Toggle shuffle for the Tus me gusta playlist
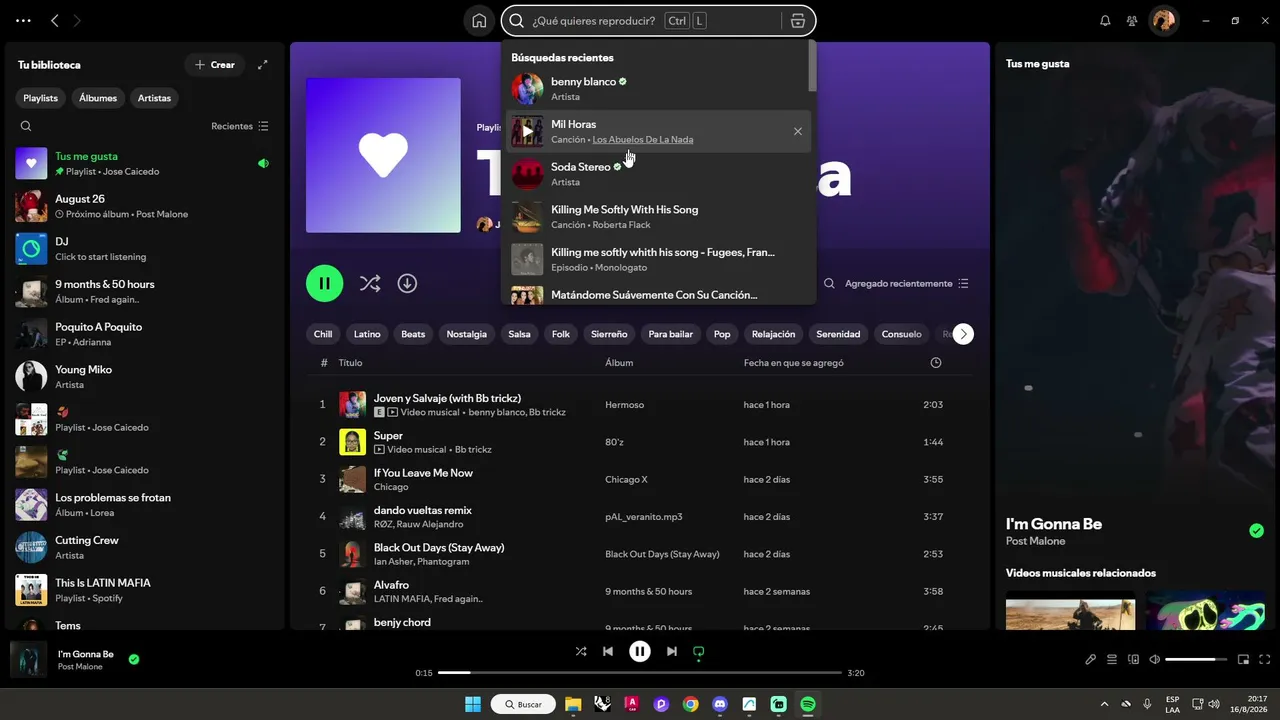This screenshot has width=1280, height=720. 370,283
